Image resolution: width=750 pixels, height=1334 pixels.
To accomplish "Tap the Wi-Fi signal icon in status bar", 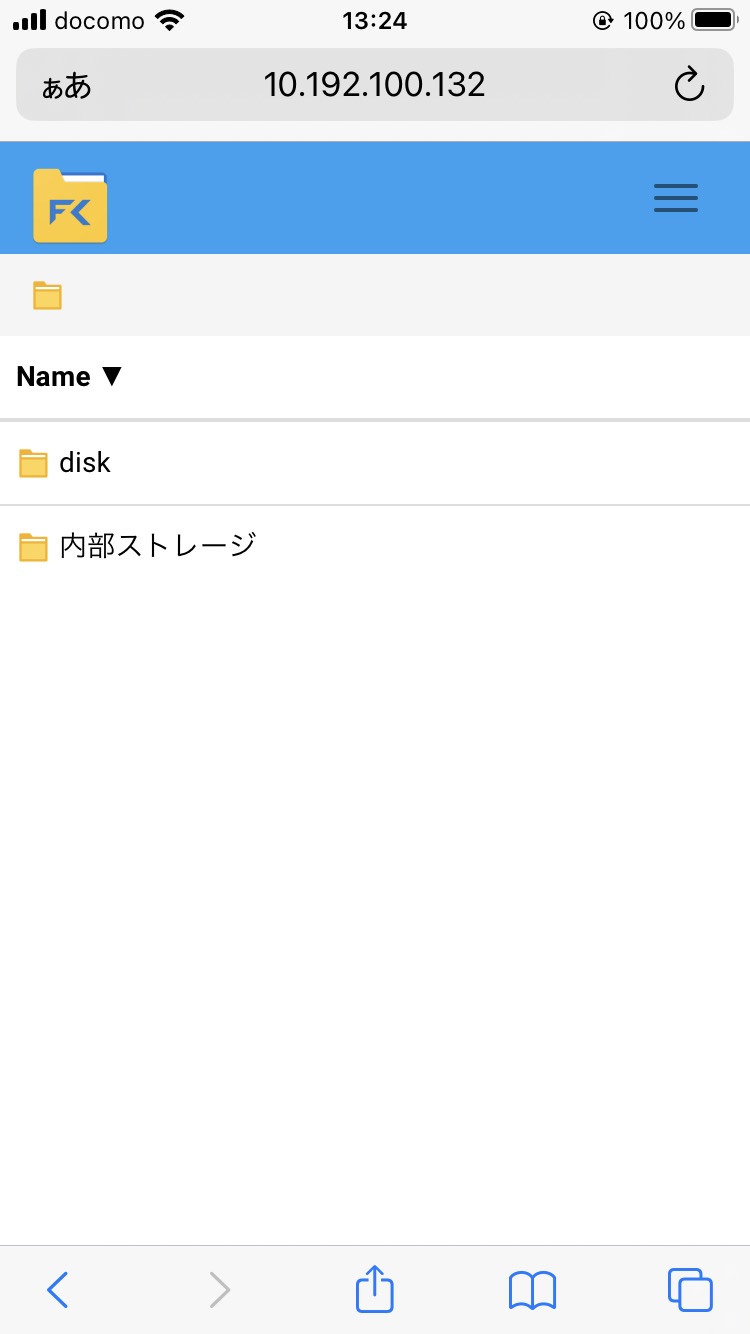I will click(x=172, y=20).
